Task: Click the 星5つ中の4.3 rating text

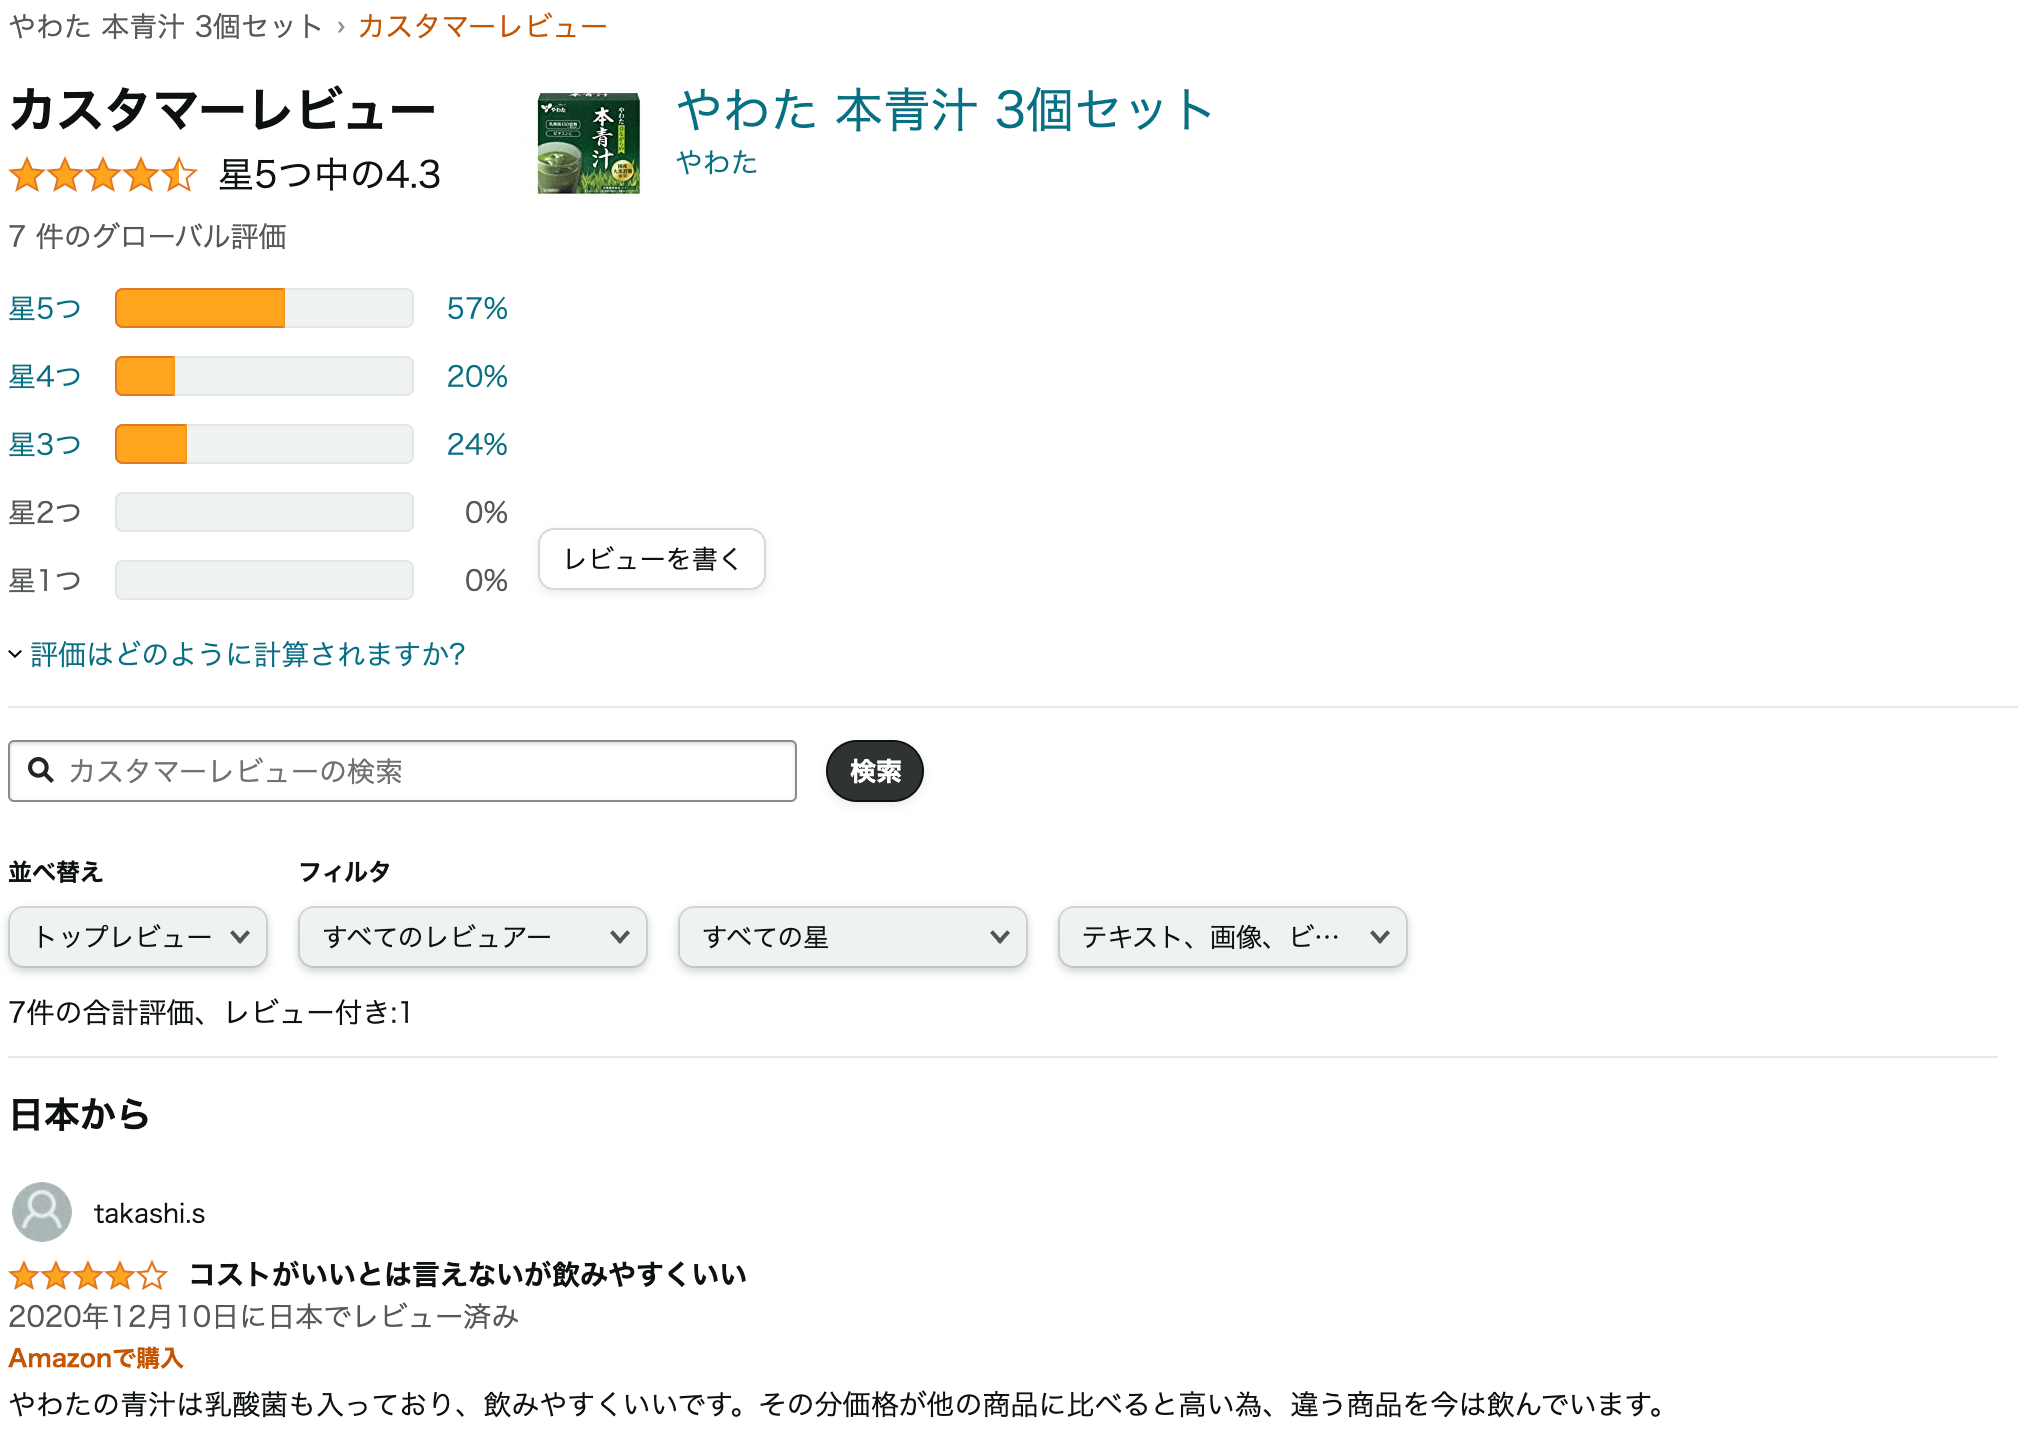Action: point(330,175)
